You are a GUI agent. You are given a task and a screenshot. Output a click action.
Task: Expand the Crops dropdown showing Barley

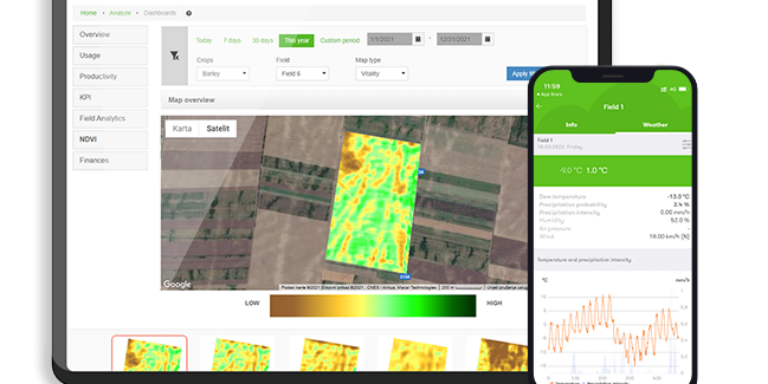point(223,74)
